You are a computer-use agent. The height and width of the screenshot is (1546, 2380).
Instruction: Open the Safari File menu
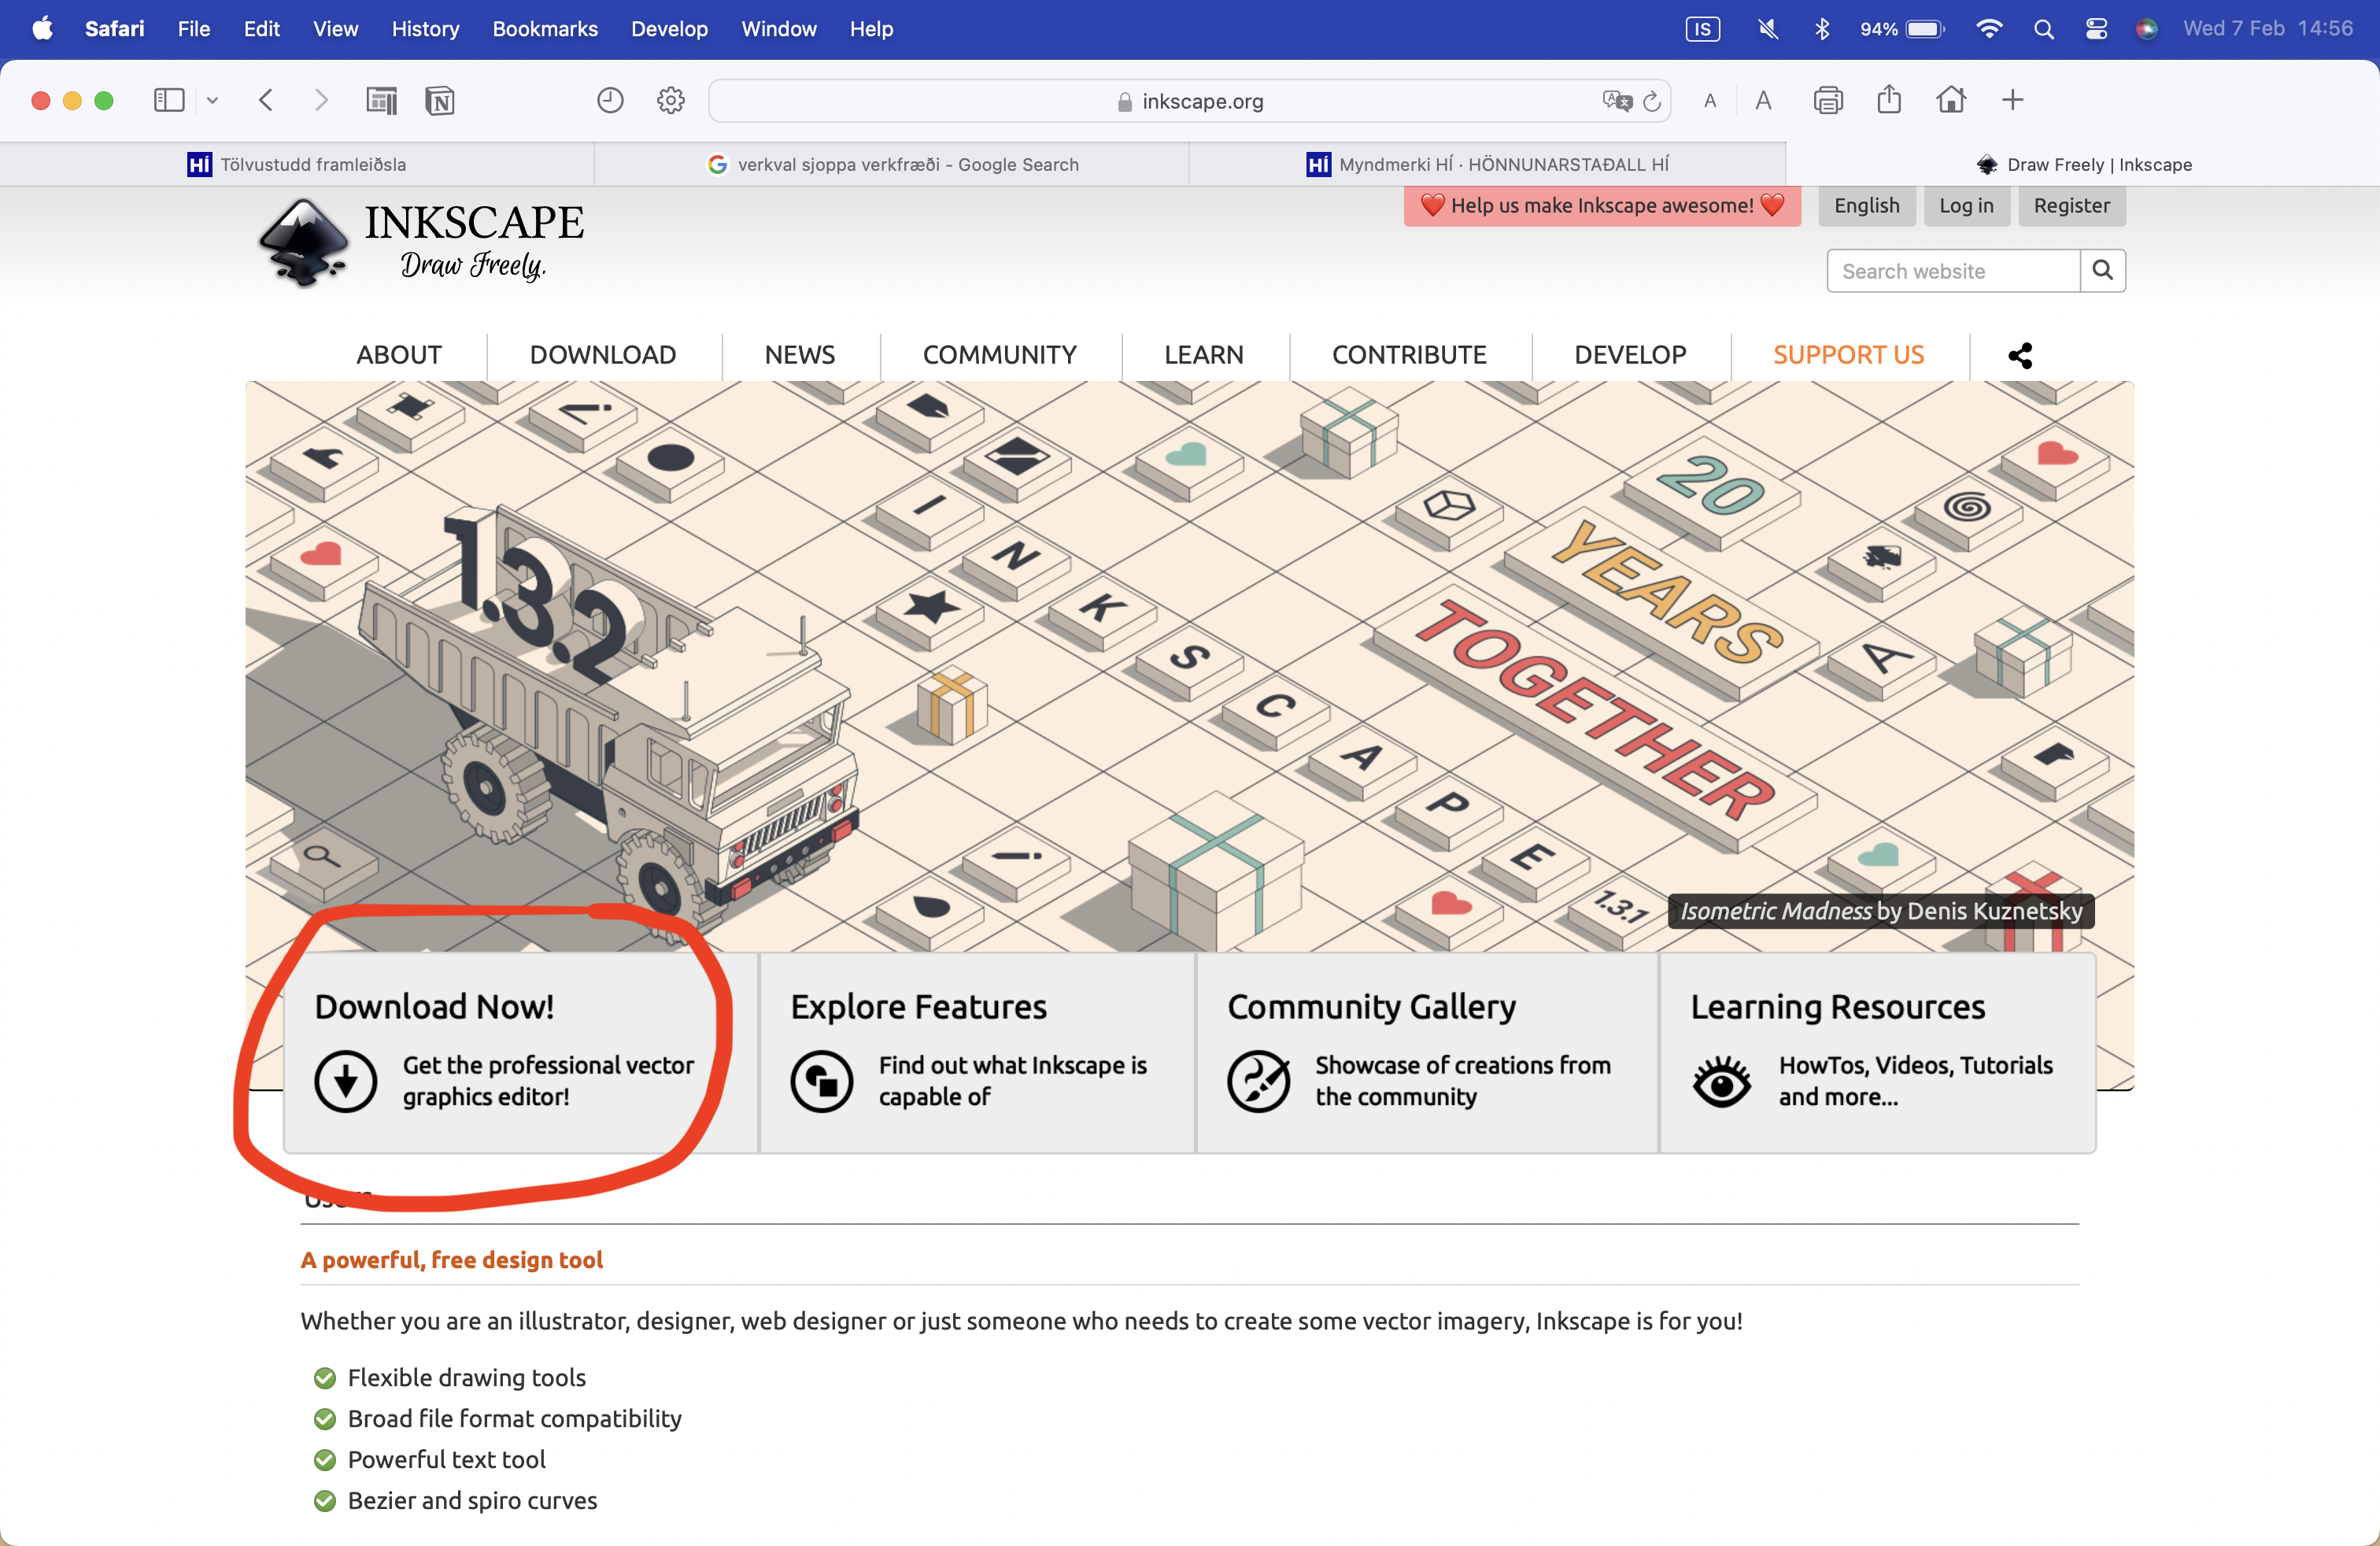194,29
